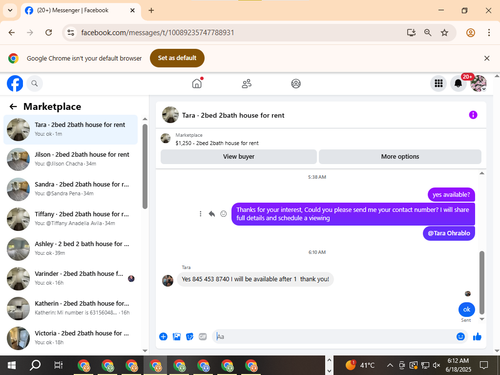Open Jilson conversation in the list

[70, 159]
